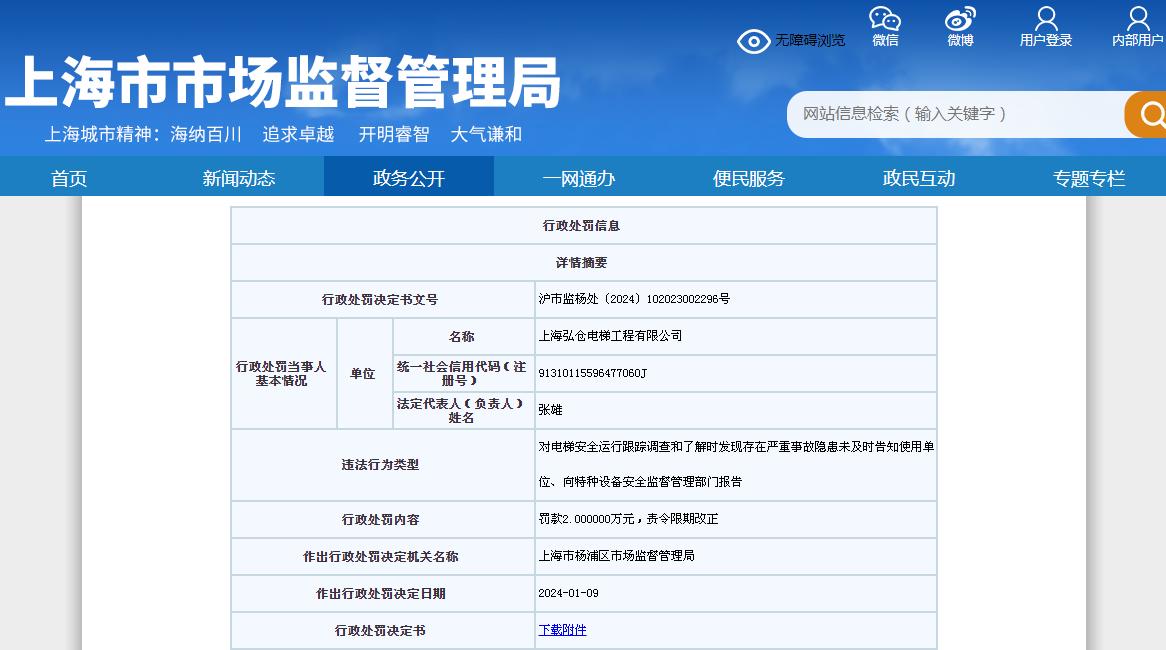Open the WeChat (微信) icon

pyautogui.click(x=885, y=19)
